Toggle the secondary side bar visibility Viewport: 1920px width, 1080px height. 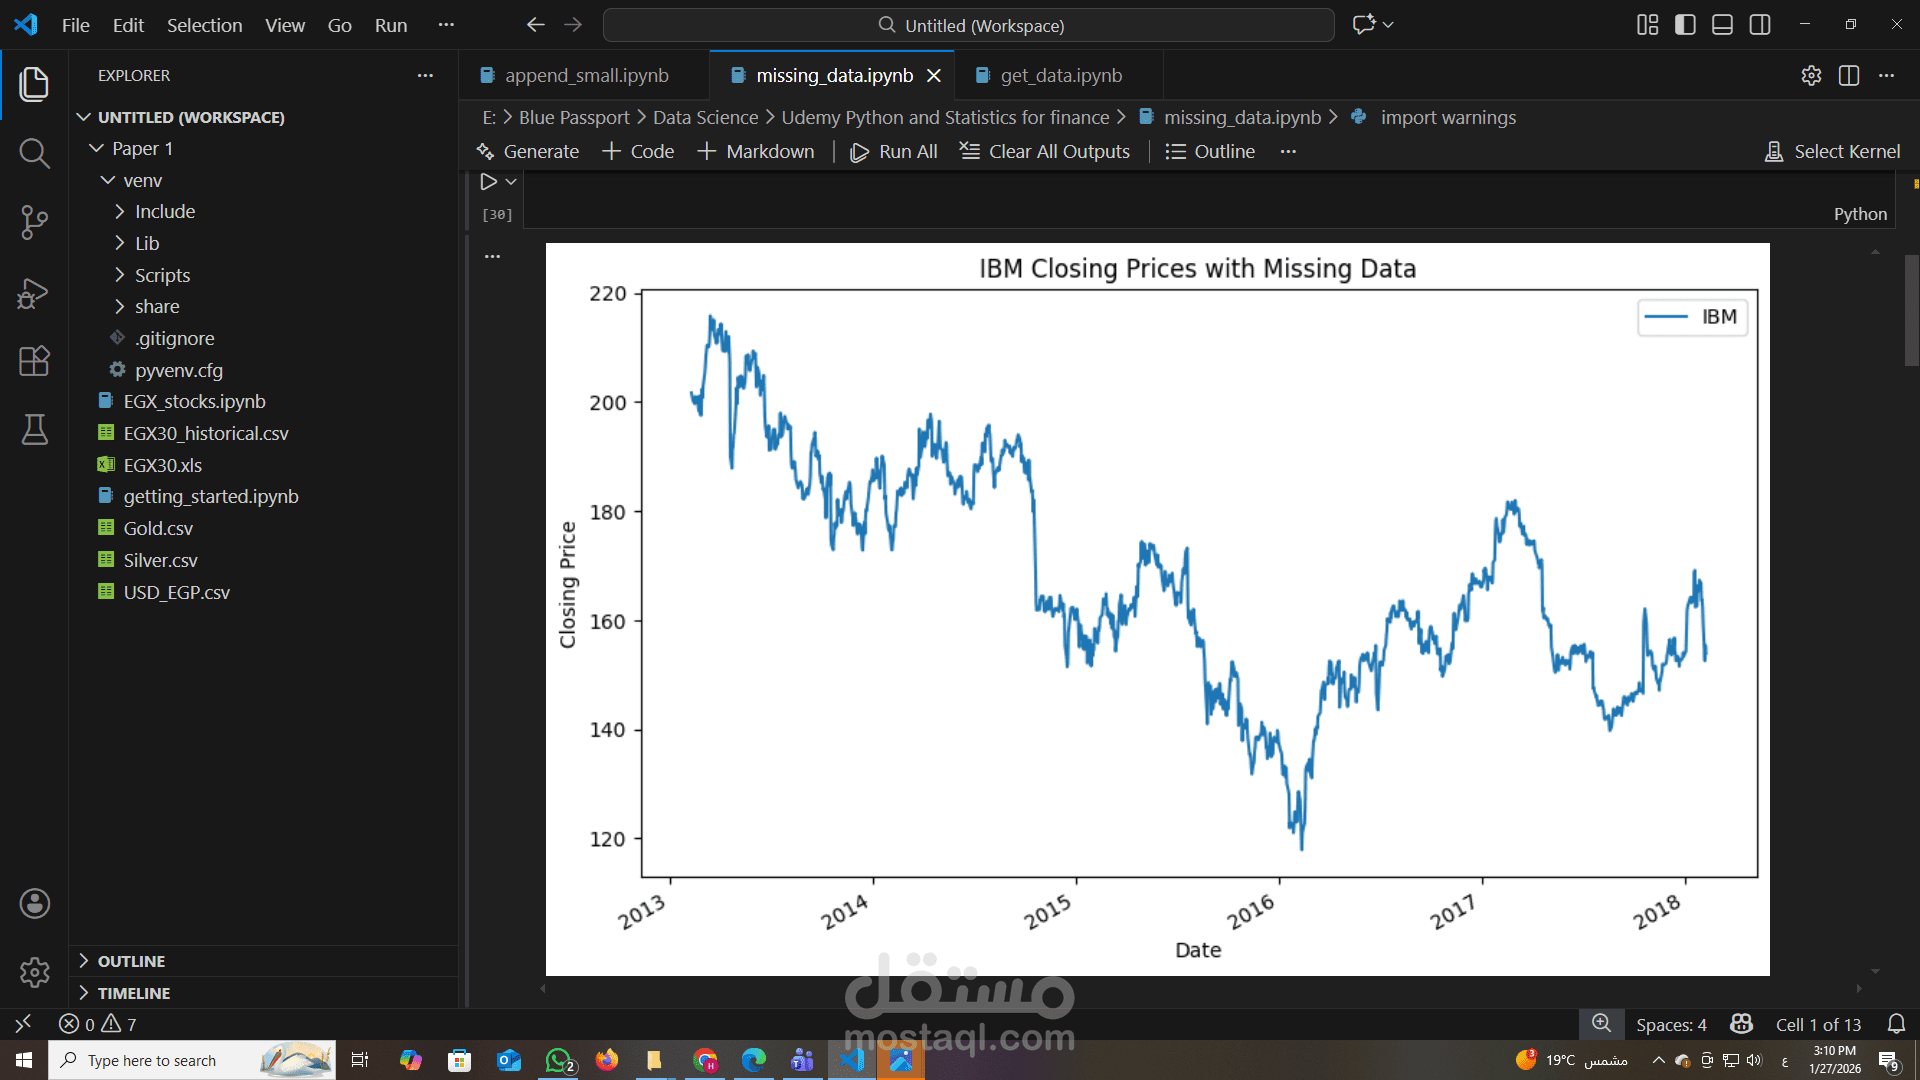pos(1760,25)
